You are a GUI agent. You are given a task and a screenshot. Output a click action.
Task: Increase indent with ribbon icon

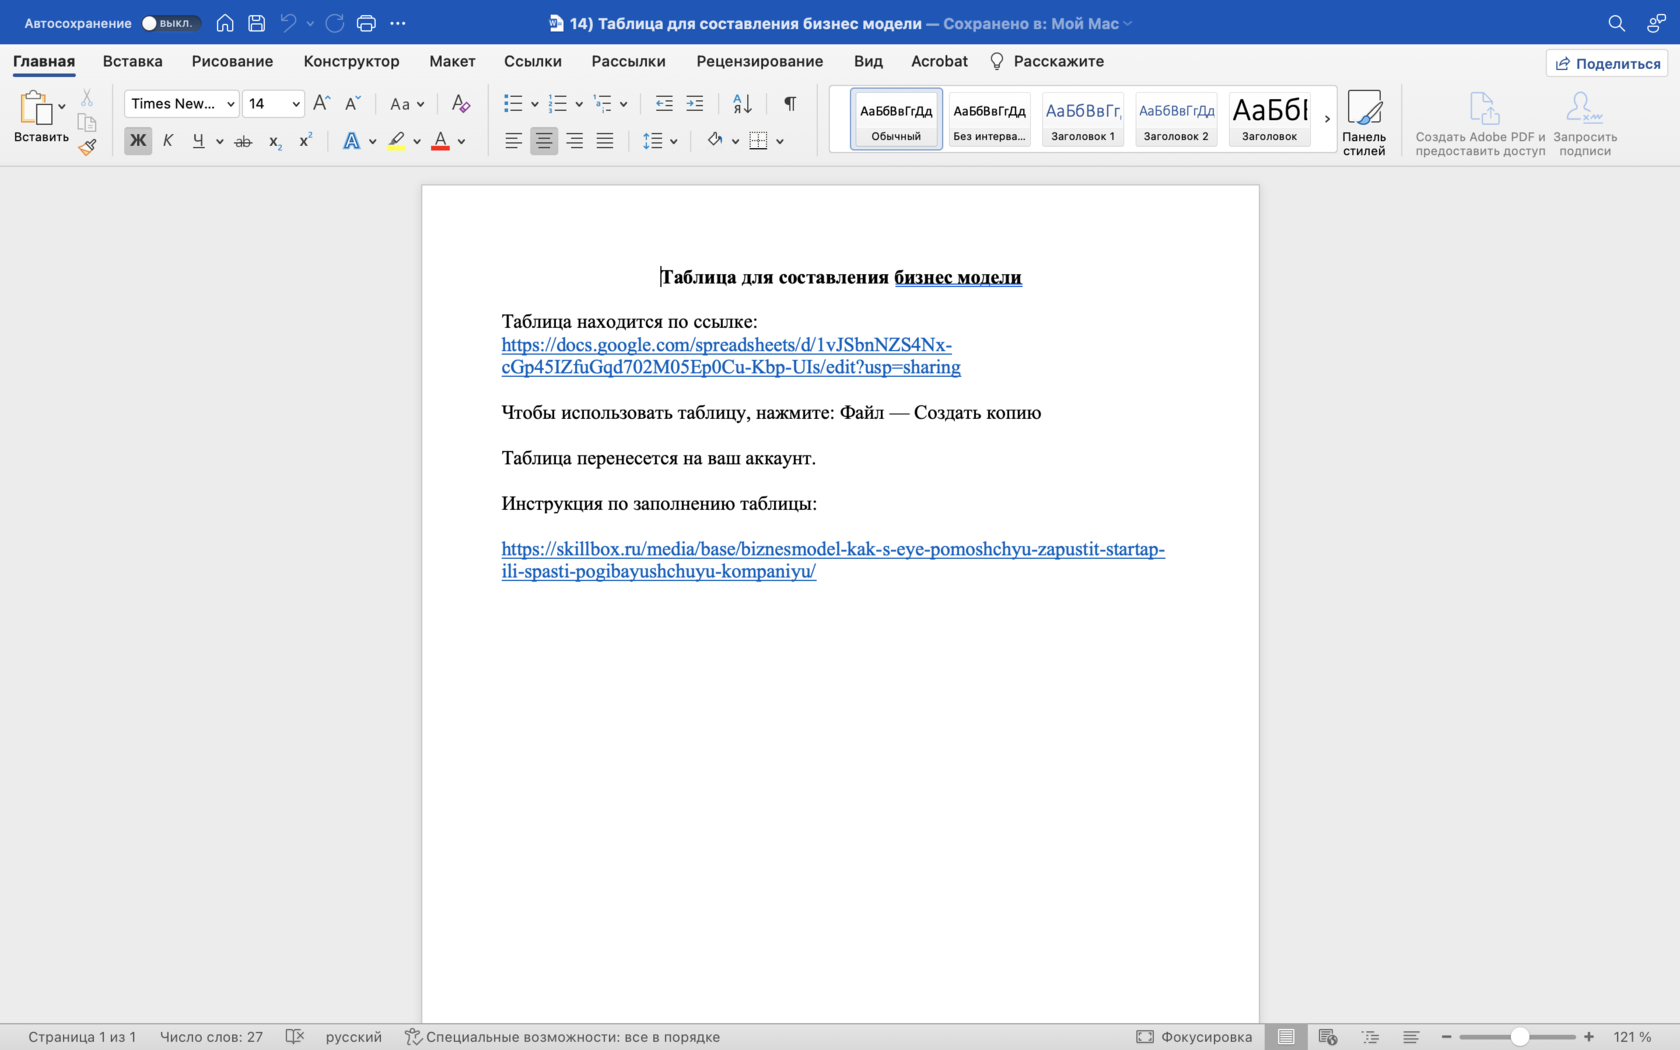[x=695, y=103]
